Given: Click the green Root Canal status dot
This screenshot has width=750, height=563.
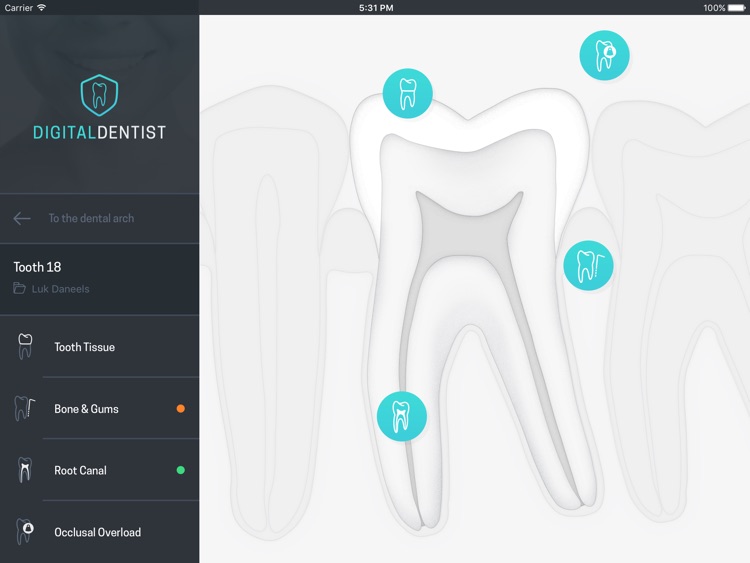Looking at the screenshot, I should pos(181,470).
